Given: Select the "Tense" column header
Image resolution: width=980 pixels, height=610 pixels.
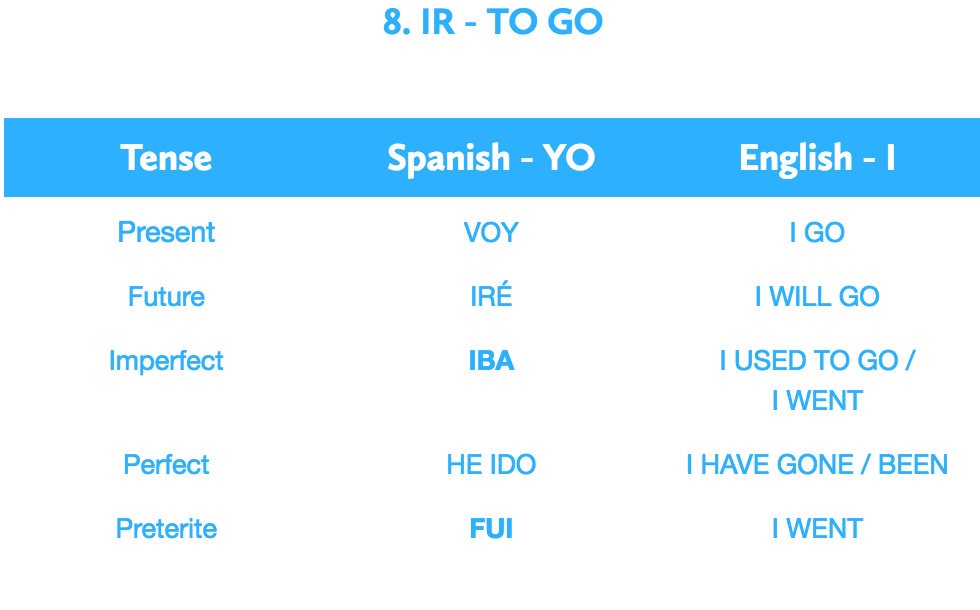Looking at the screenshot, I should tap(166, 158).
